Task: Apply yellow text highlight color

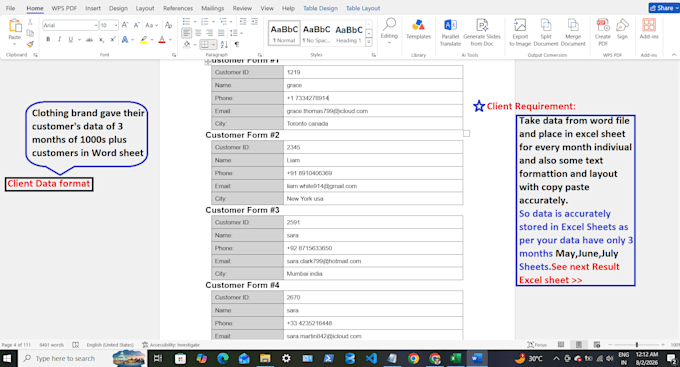Action: point(144,39)
